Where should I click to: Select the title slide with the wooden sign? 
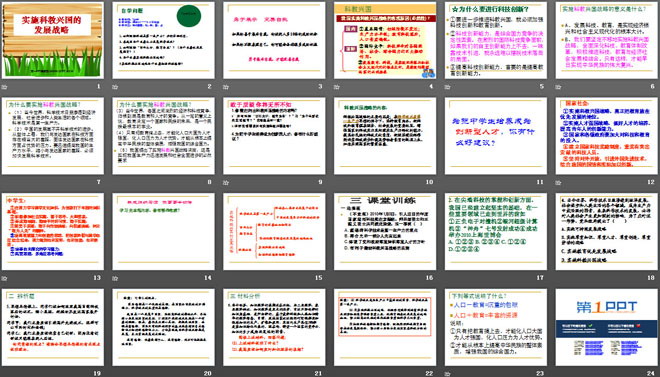pos(53,40)
